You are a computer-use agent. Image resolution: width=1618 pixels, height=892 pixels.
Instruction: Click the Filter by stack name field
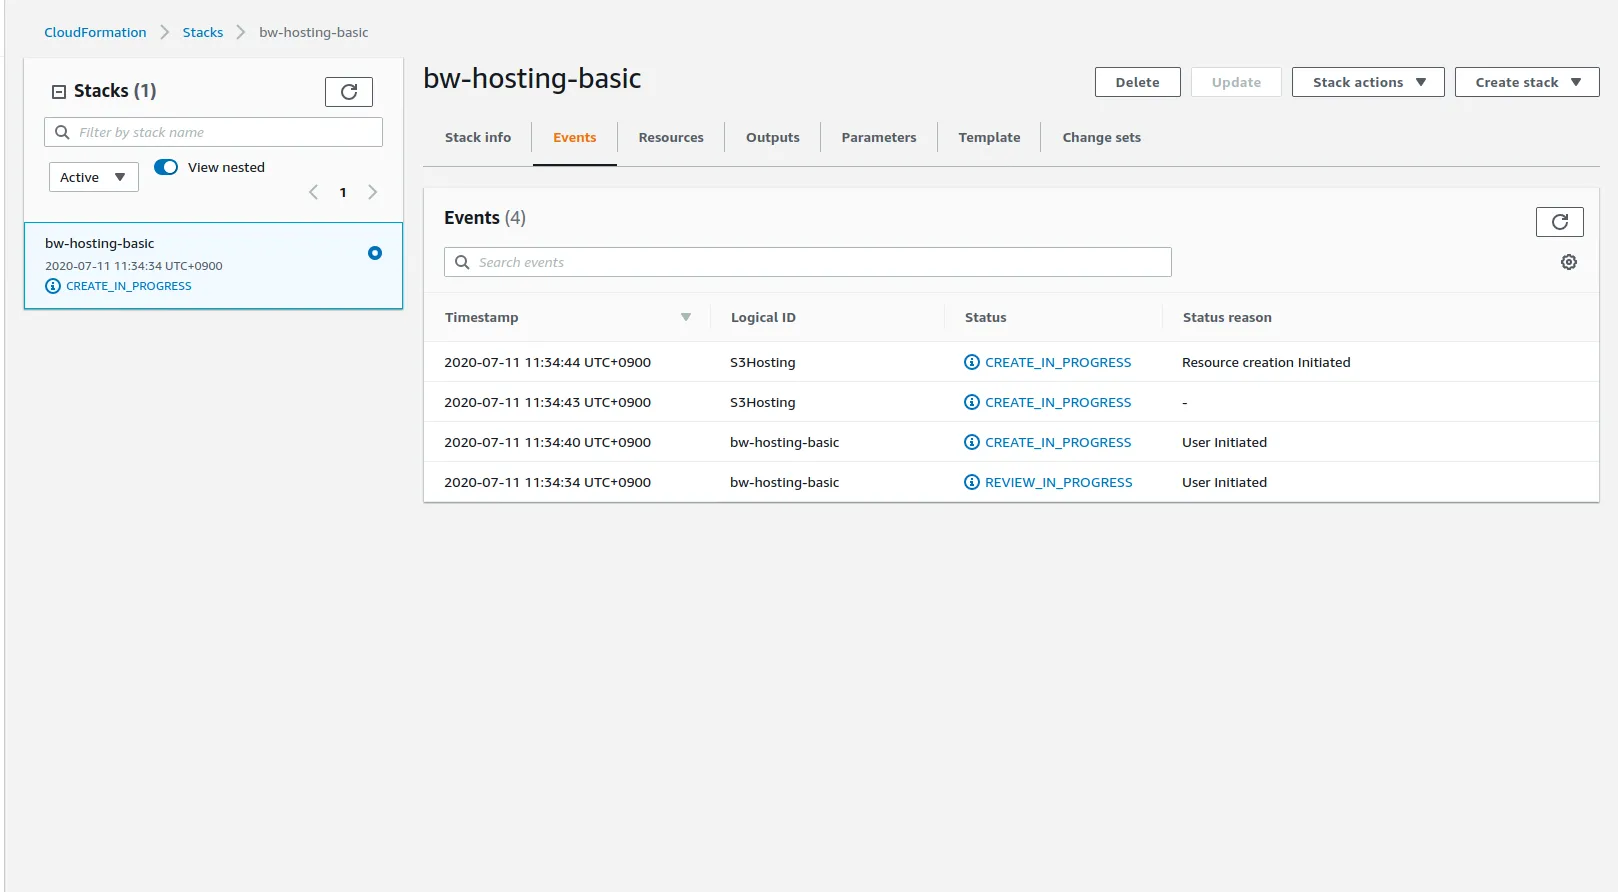(x=213, y=132)
